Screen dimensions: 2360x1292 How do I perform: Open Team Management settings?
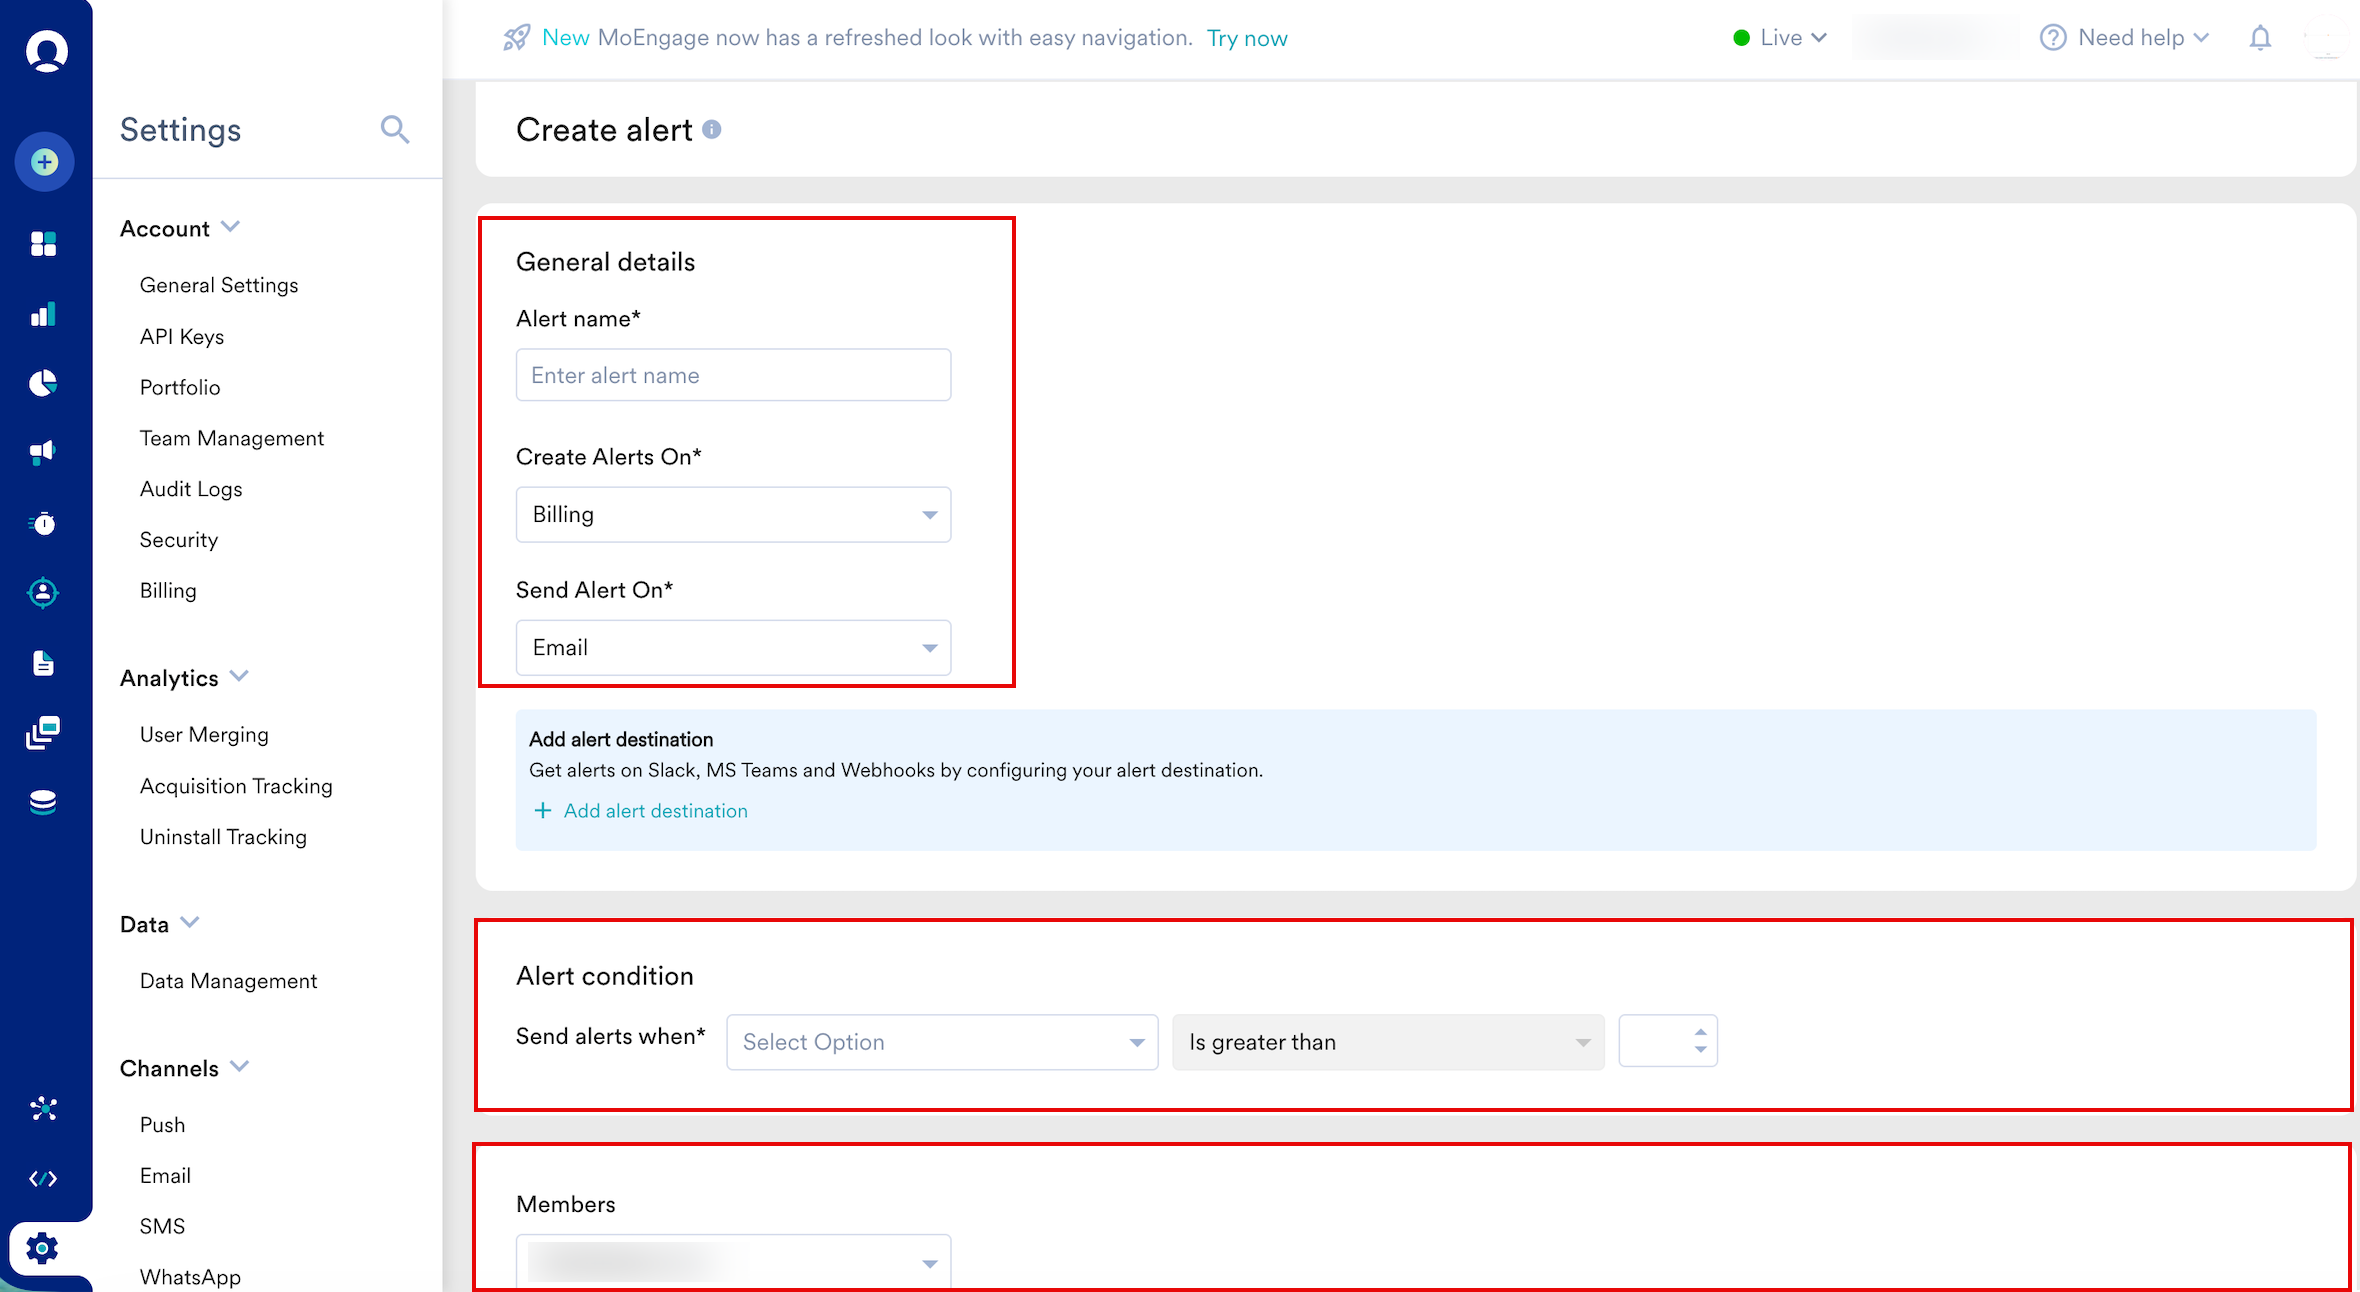pos(232,438)
